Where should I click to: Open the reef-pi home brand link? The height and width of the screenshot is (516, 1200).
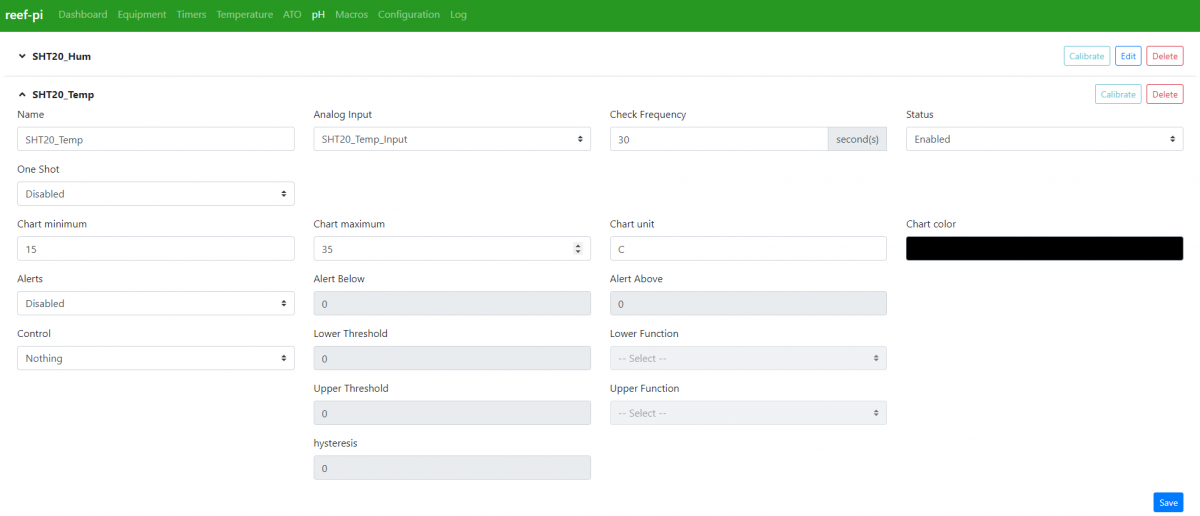tap(24, 15)
